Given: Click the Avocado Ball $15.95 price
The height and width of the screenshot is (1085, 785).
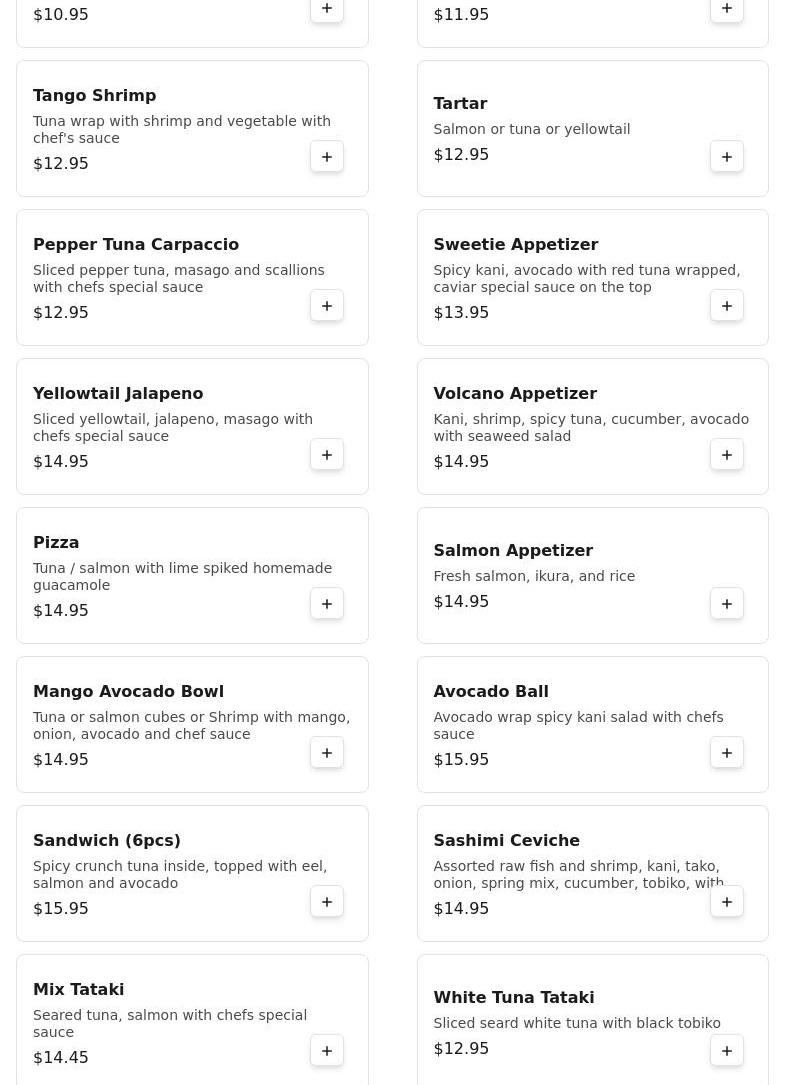Looking at the screenshot, I should pos(461,759).
